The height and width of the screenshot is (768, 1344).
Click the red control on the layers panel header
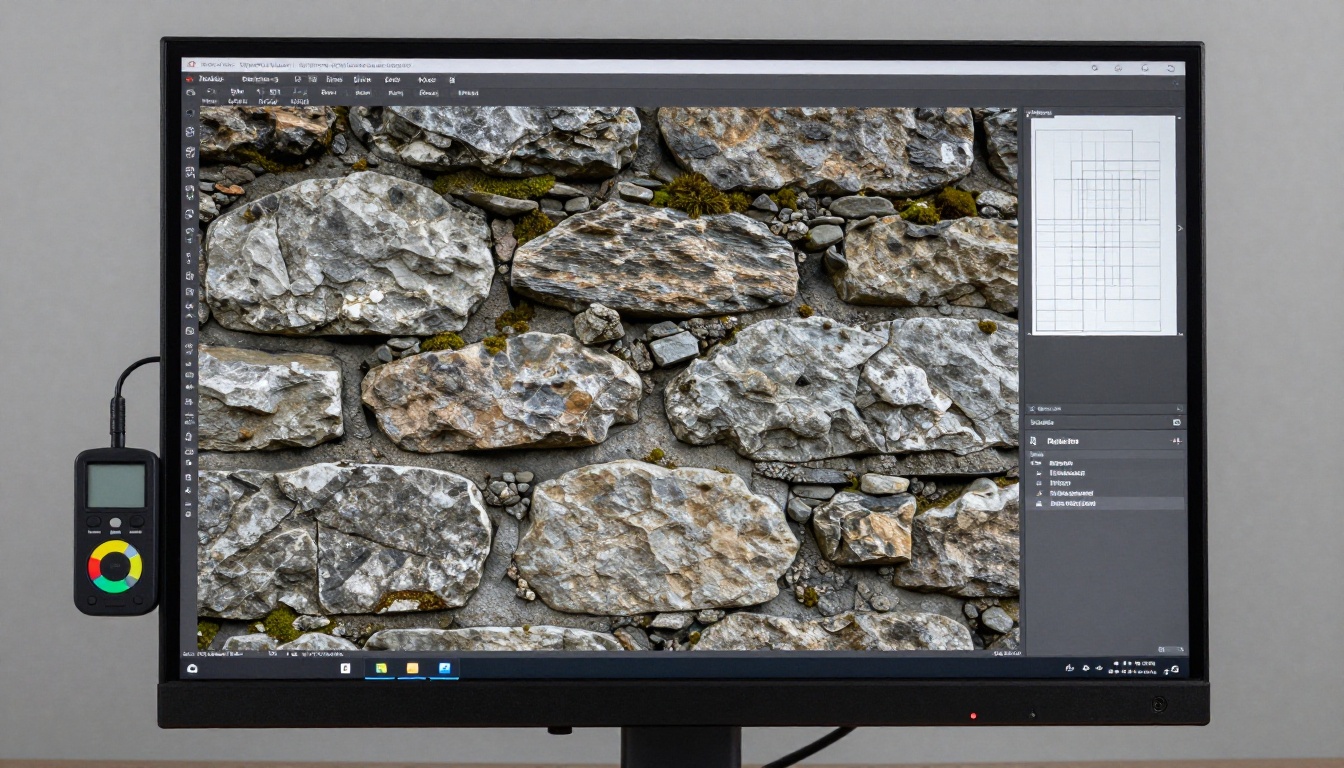pyautogui.click(x=1177, y=441)
